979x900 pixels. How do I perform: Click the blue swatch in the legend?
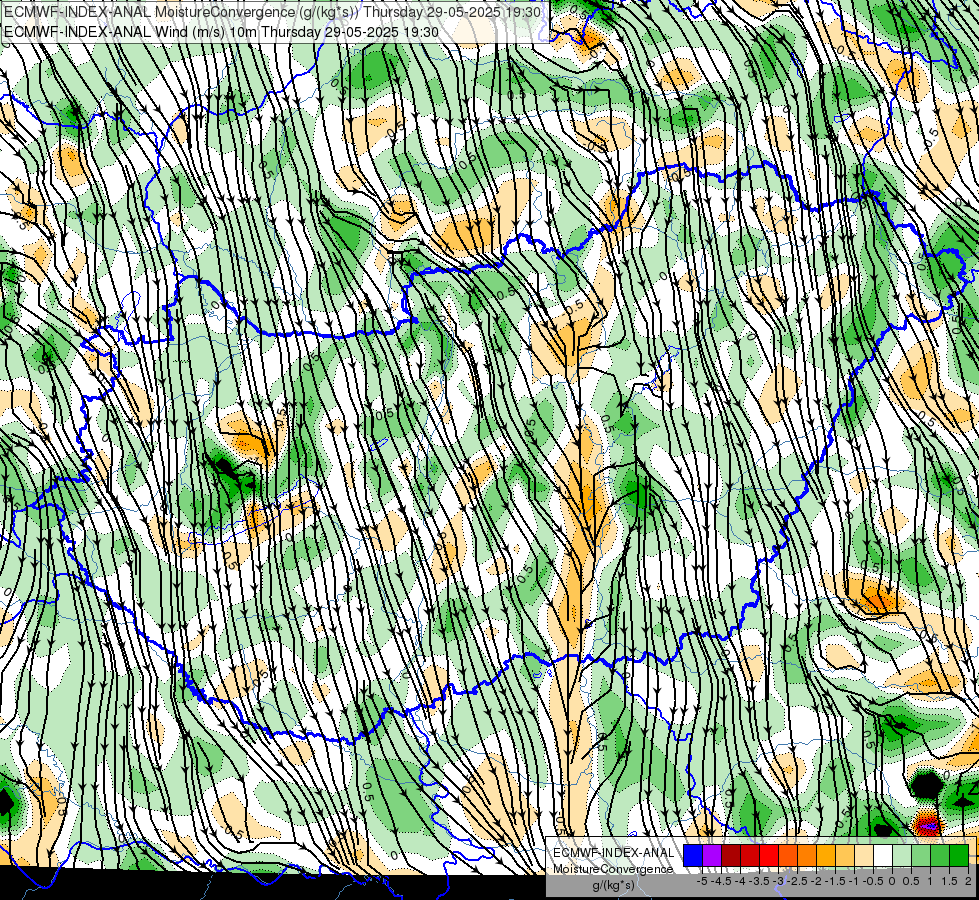tap(693, 856)
